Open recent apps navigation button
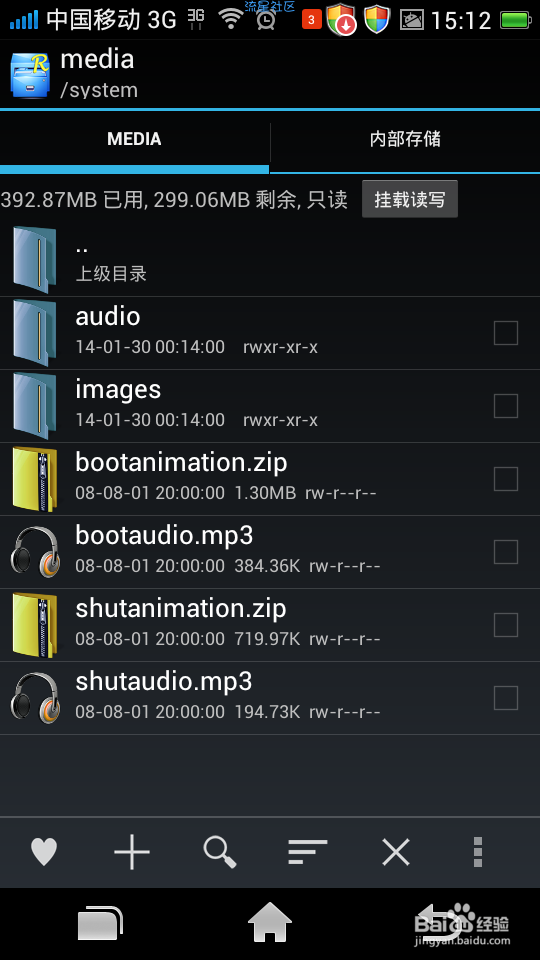This screenshot has width=540, height=960. pyautogui.click(x=100, y=923)
